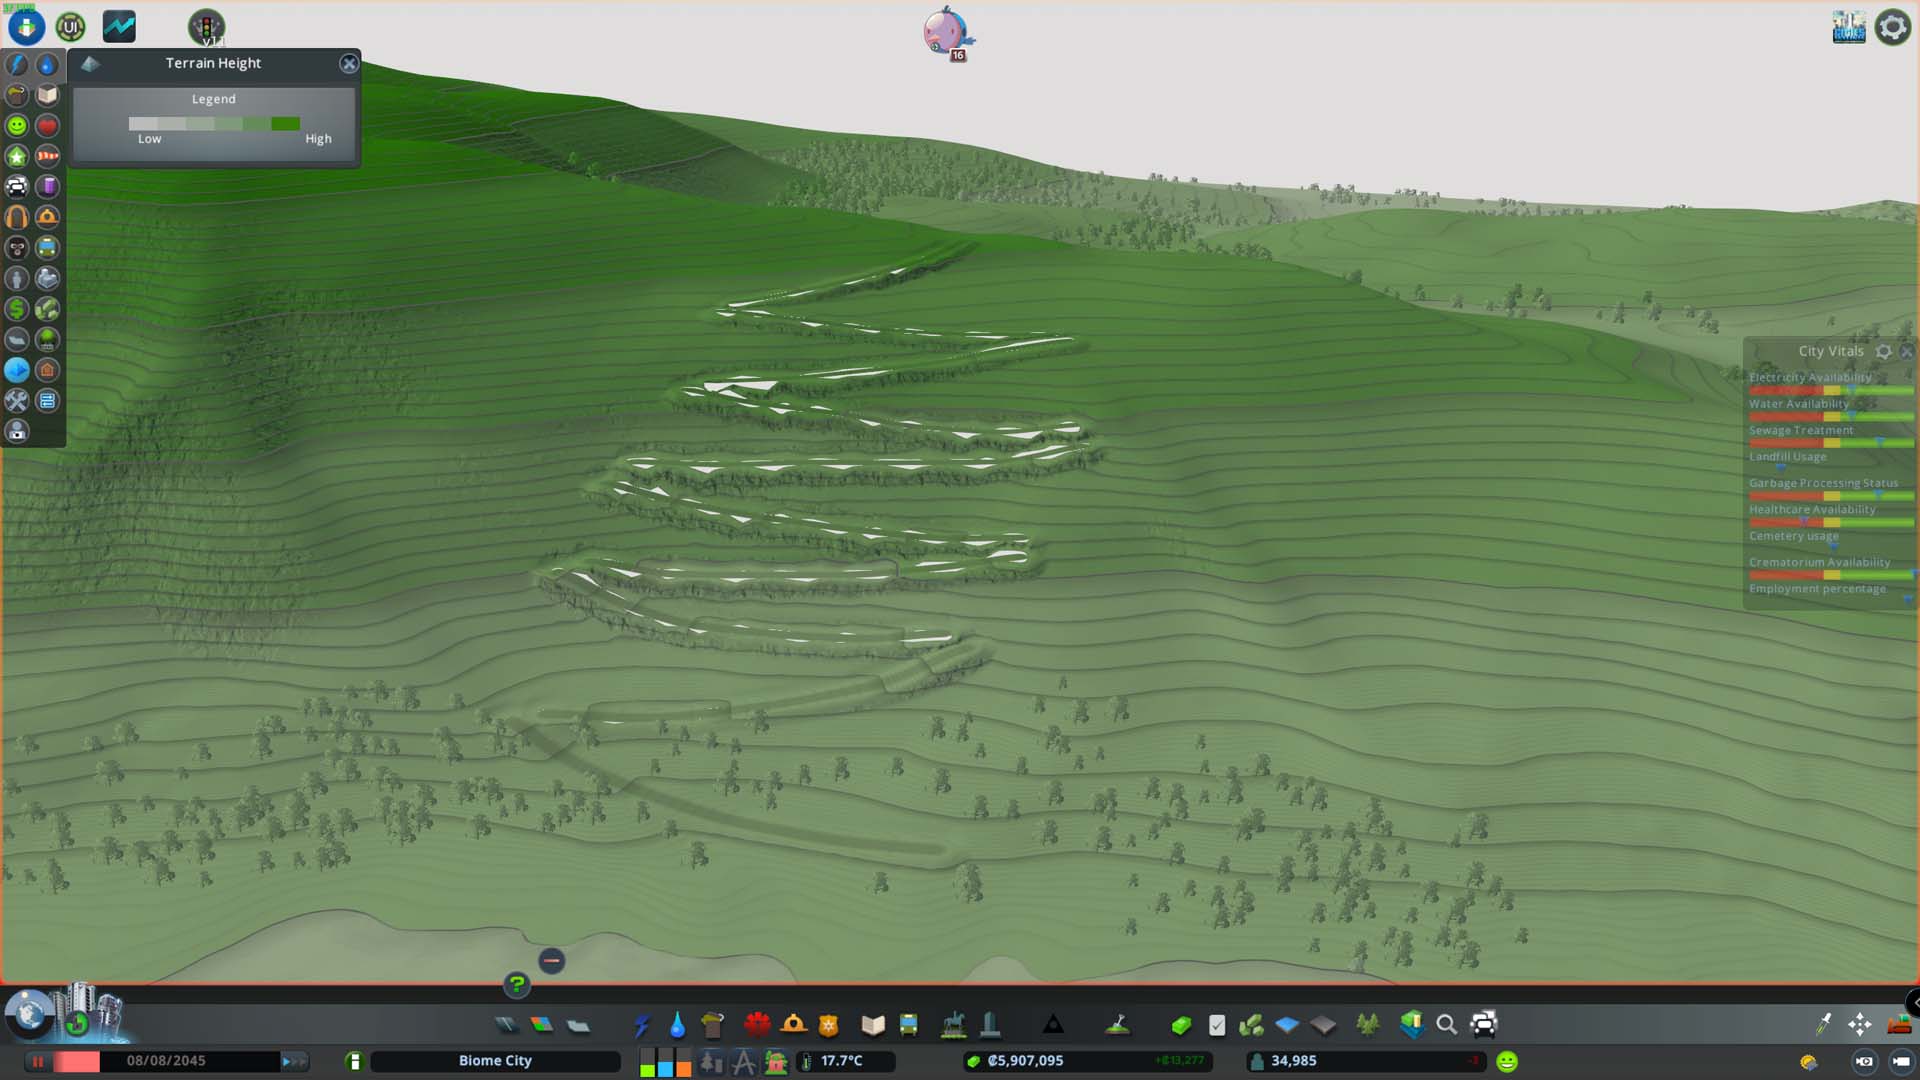Show the Land Value info view
1920x1080 pixels.
point(17,309)
